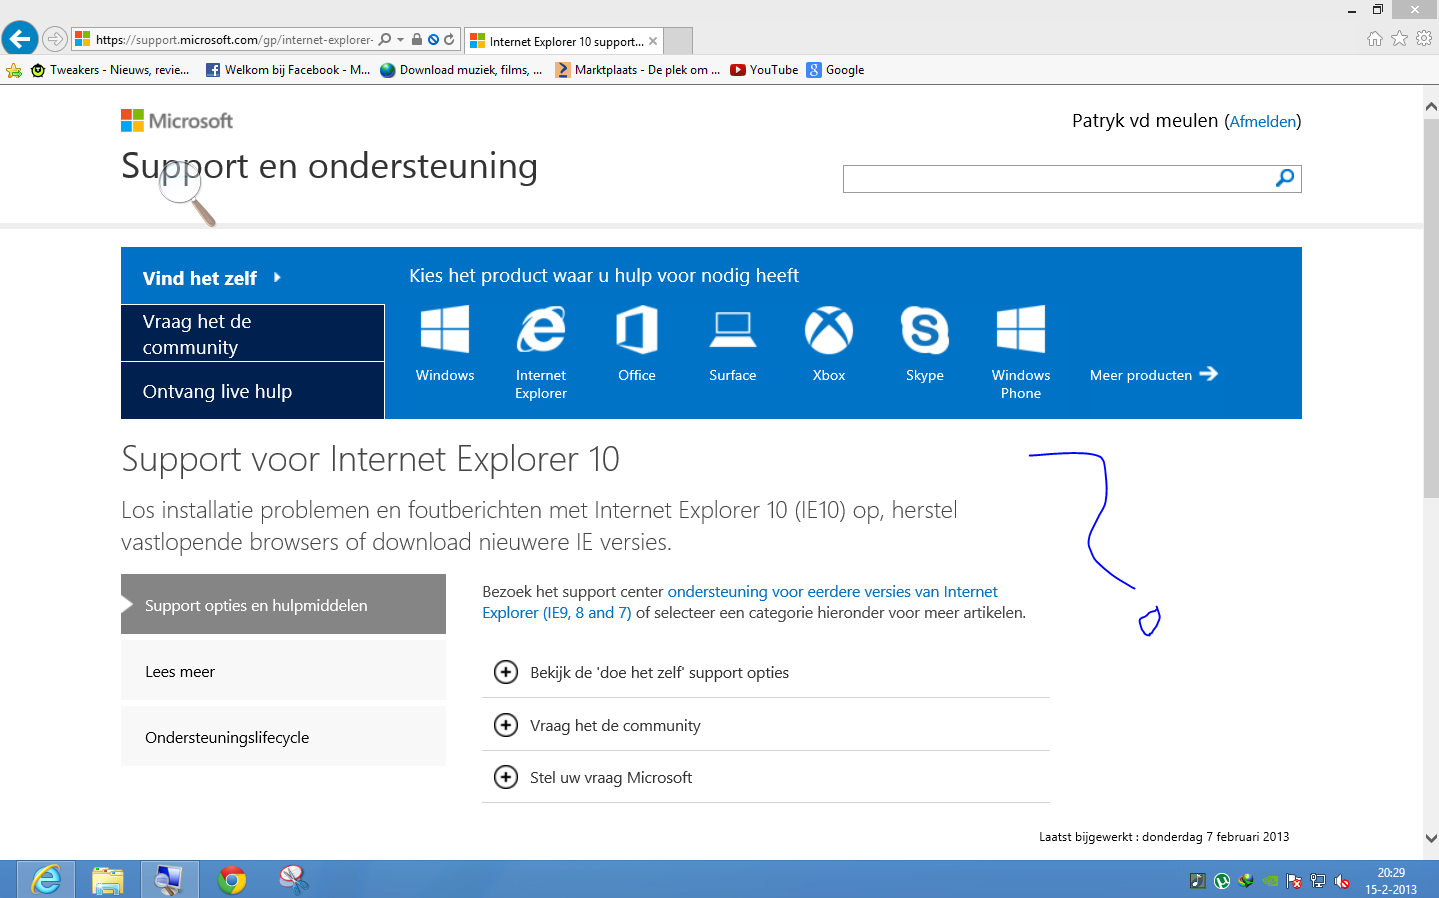Click the search magnifier in the address bar
Image resolution: width=1439 pixels, height=898 pixels.
coord(385,40)
